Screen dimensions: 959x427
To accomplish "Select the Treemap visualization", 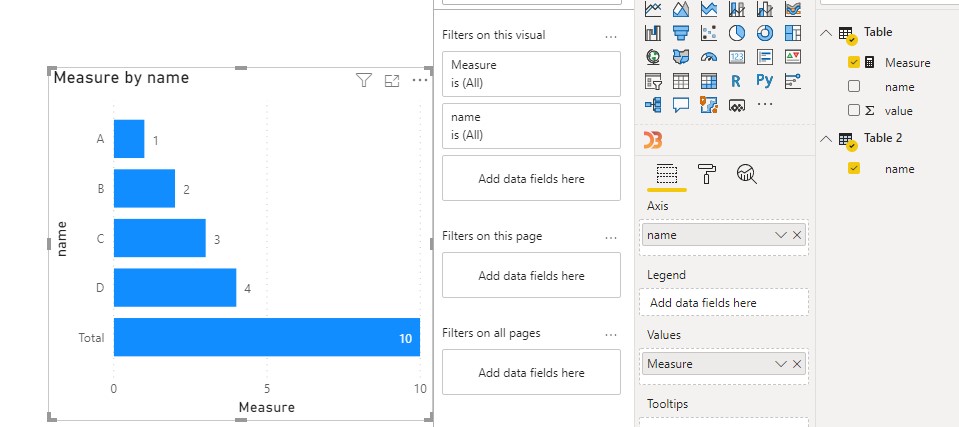I will [793, 32].
